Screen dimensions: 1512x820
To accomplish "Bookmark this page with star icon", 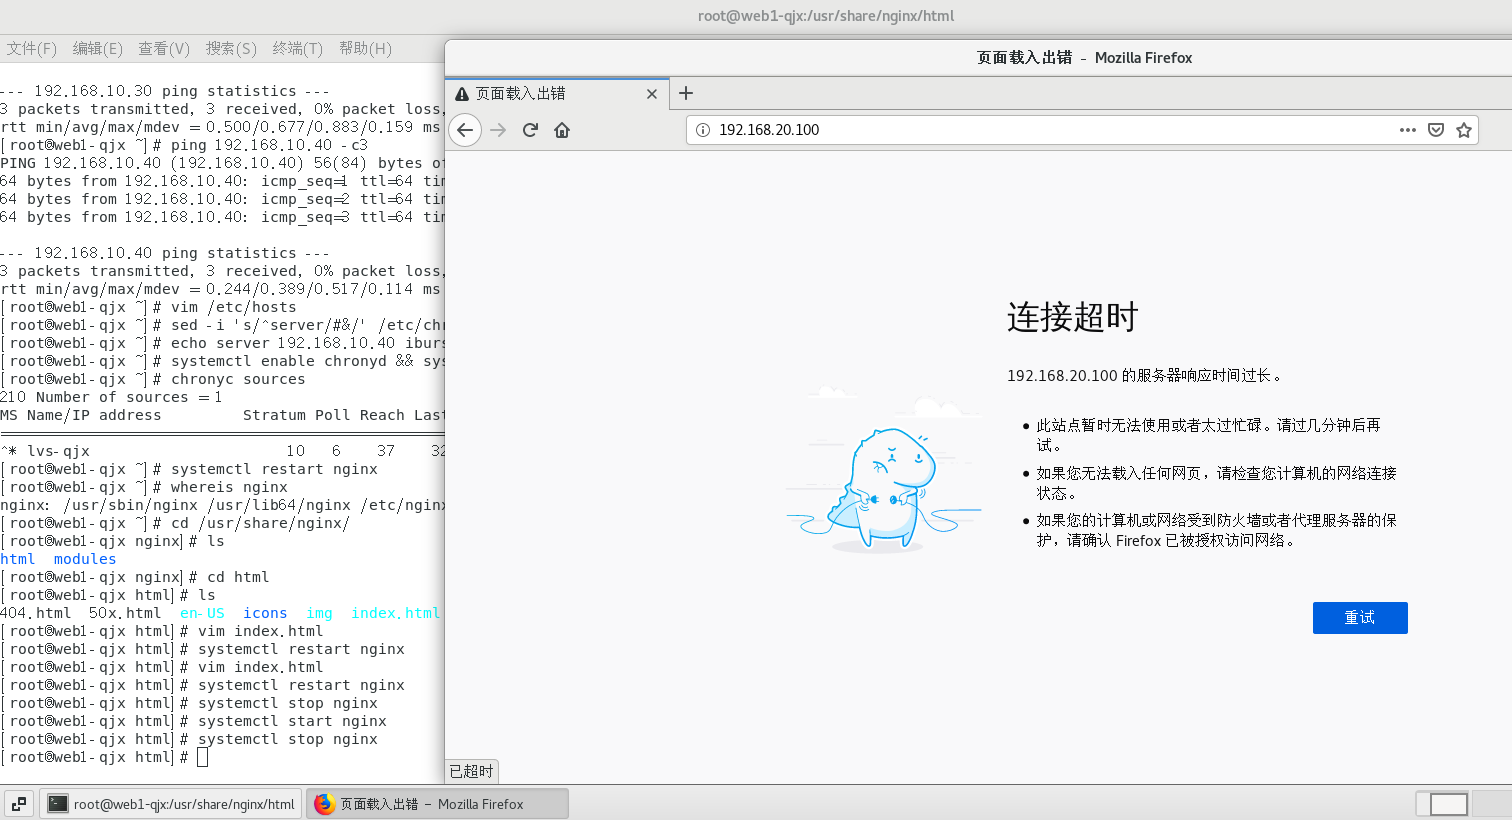I will pos(1464,130).
